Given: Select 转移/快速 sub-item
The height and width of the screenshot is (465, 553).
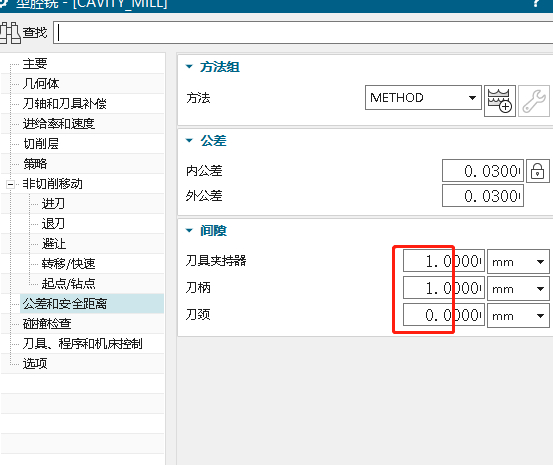Looking at the screenshot, I should [x=68, y=264].
